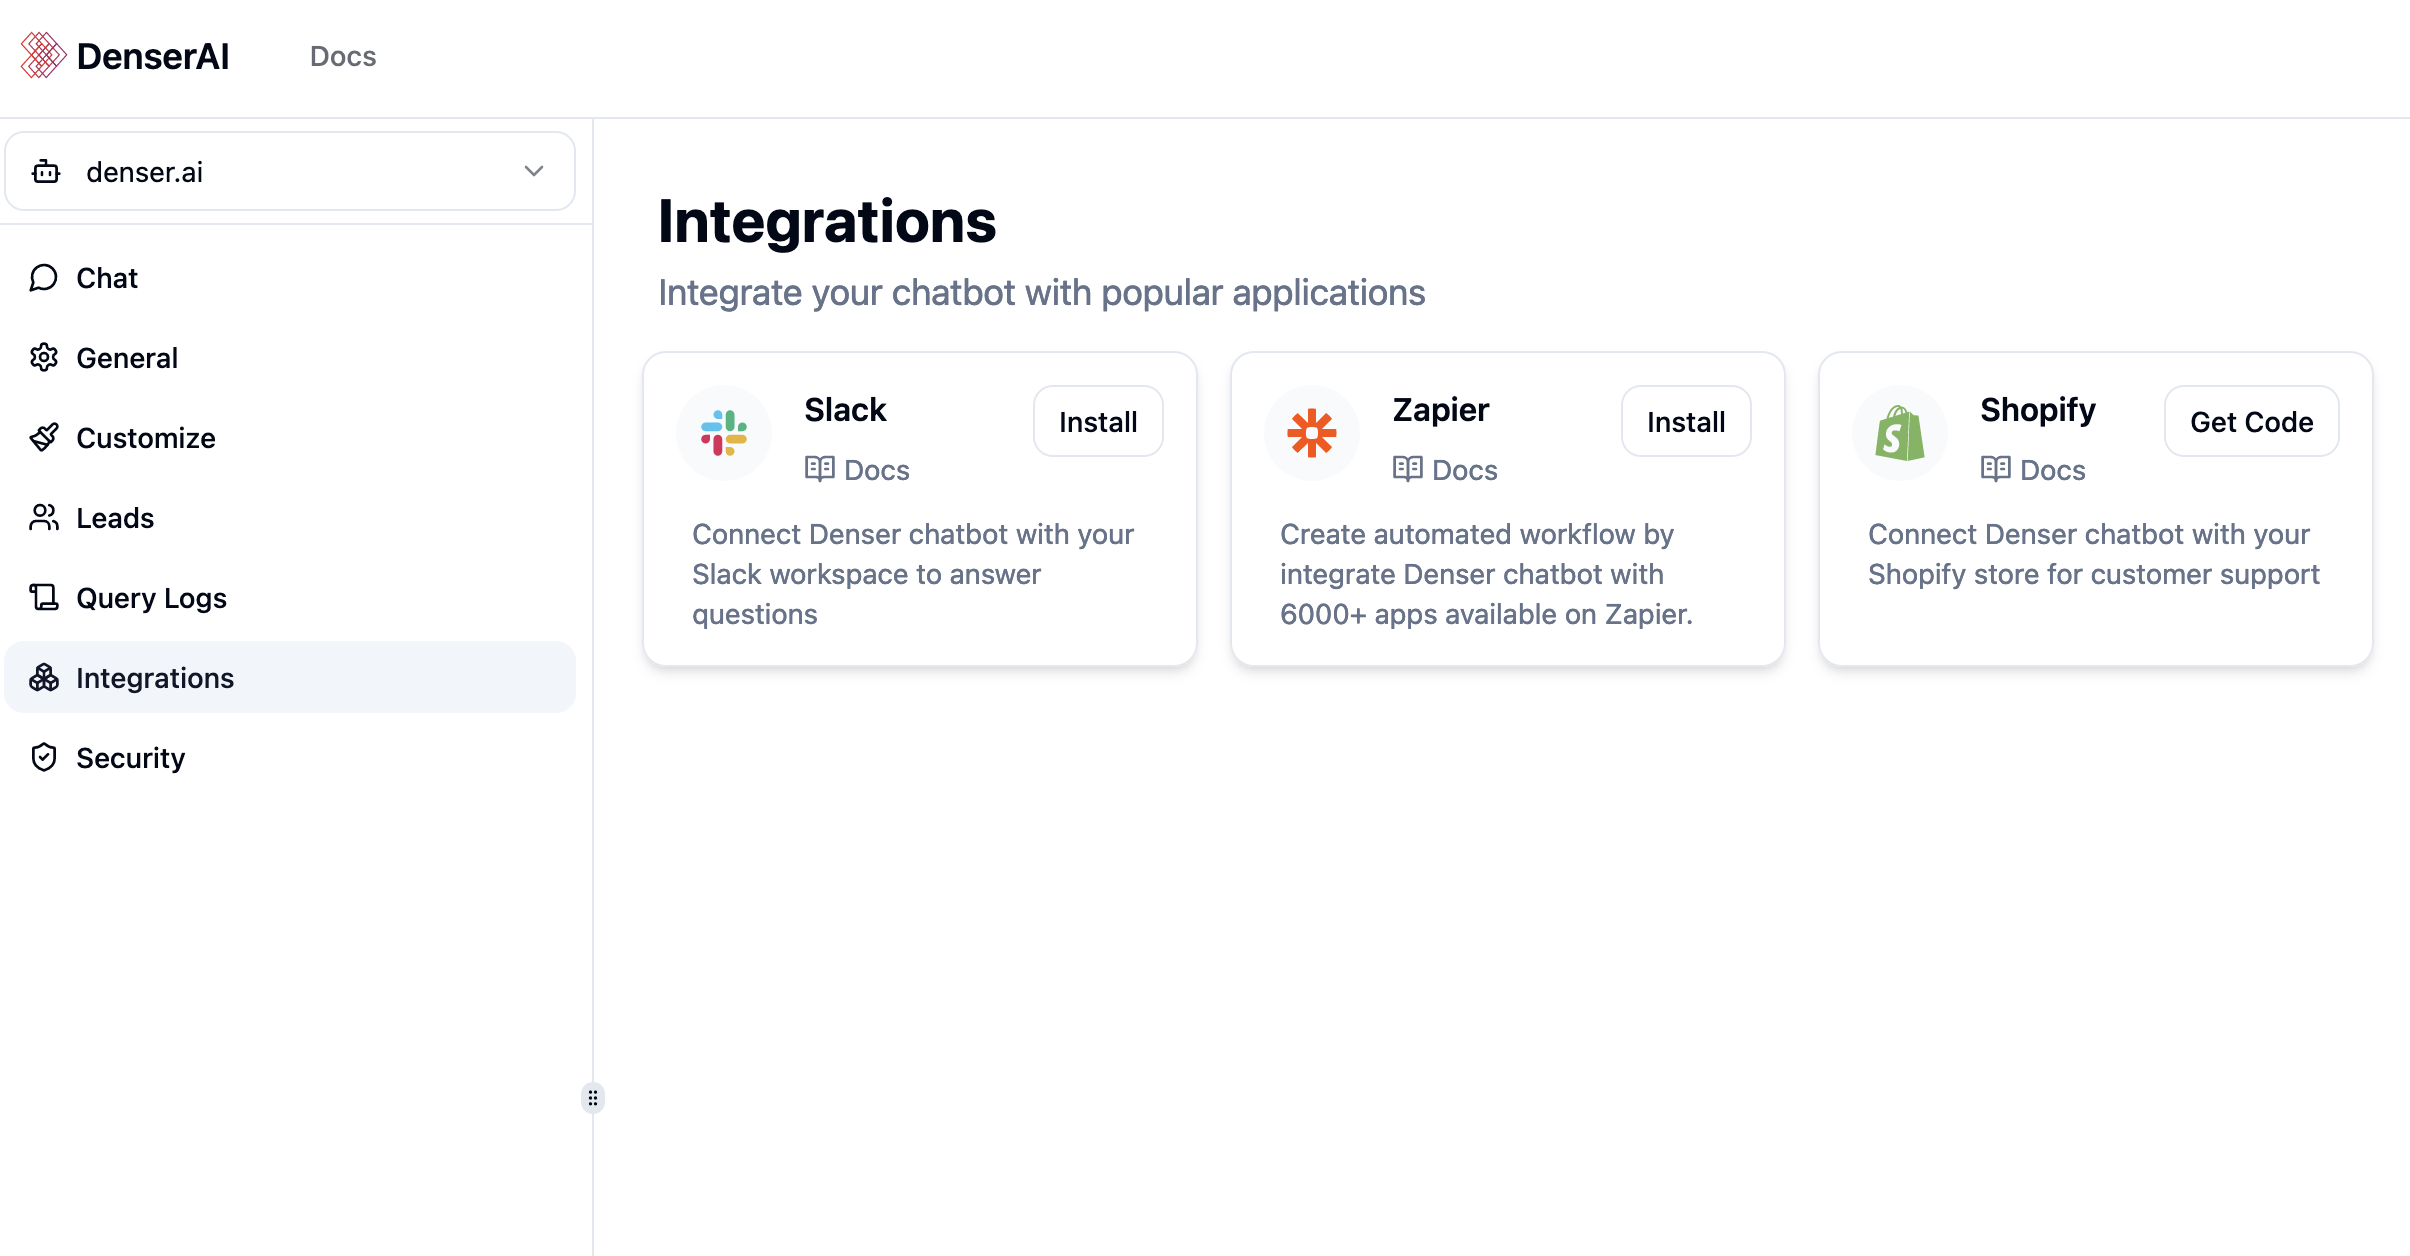Click the Docs navigation link
The image size is (2410, 1256).
pyautogui.click(x=341, y=54)
